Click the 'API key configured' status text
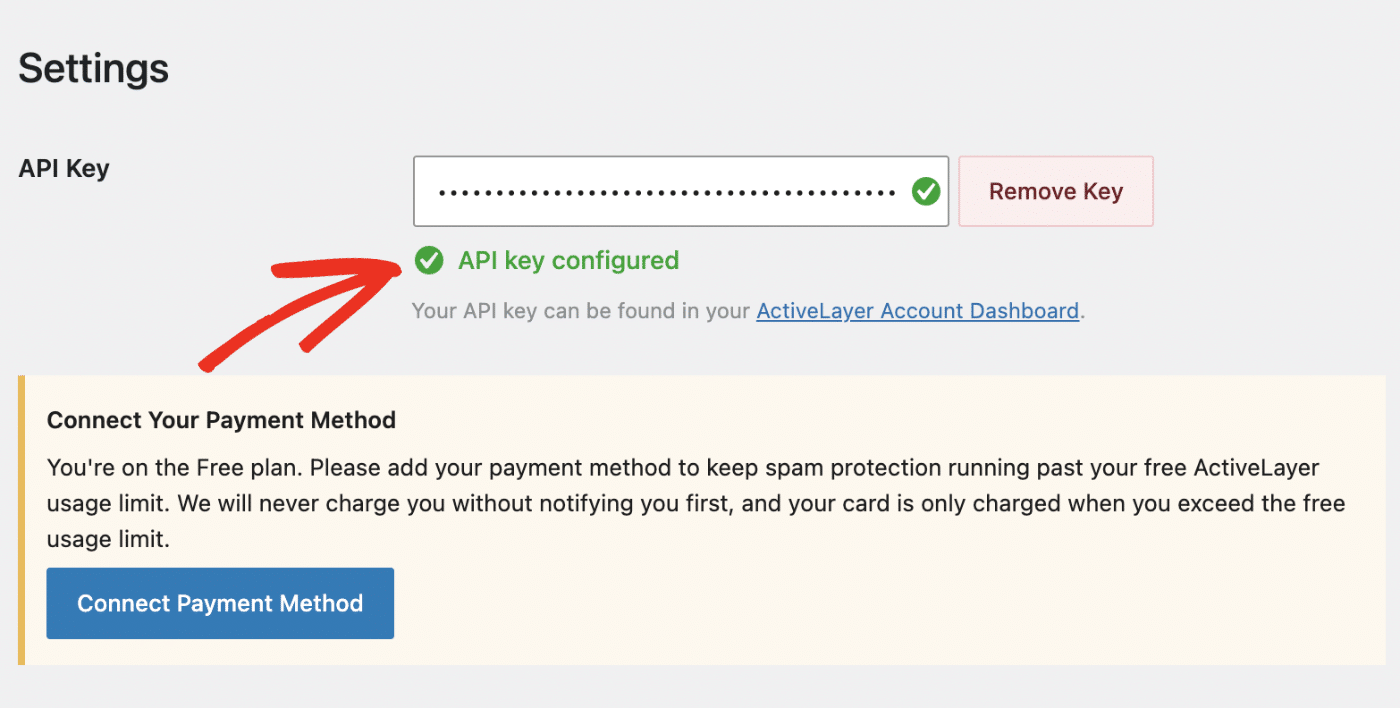 click(x=568, y=261)
